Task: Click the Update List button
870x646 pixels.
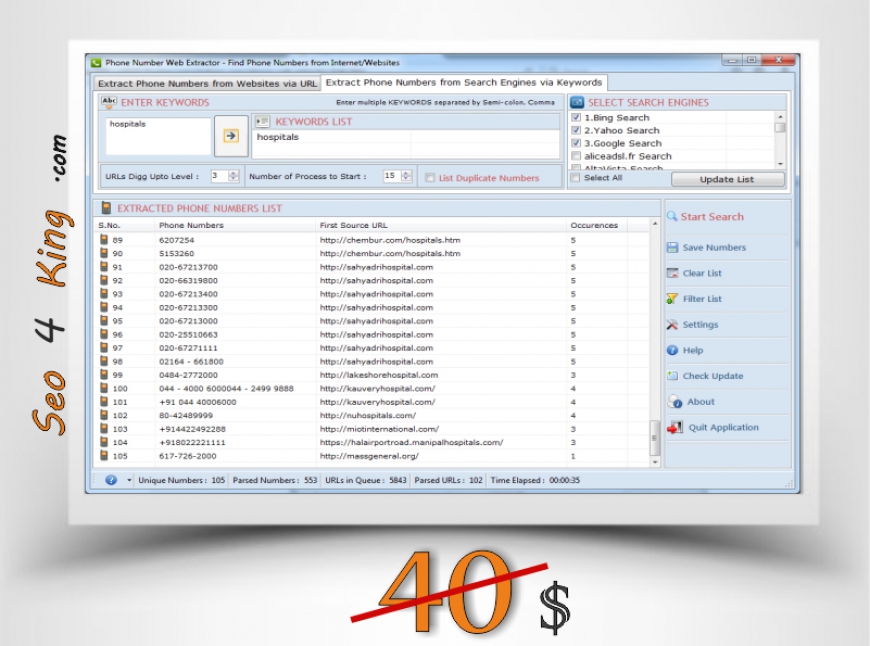Action: (727, 179)
